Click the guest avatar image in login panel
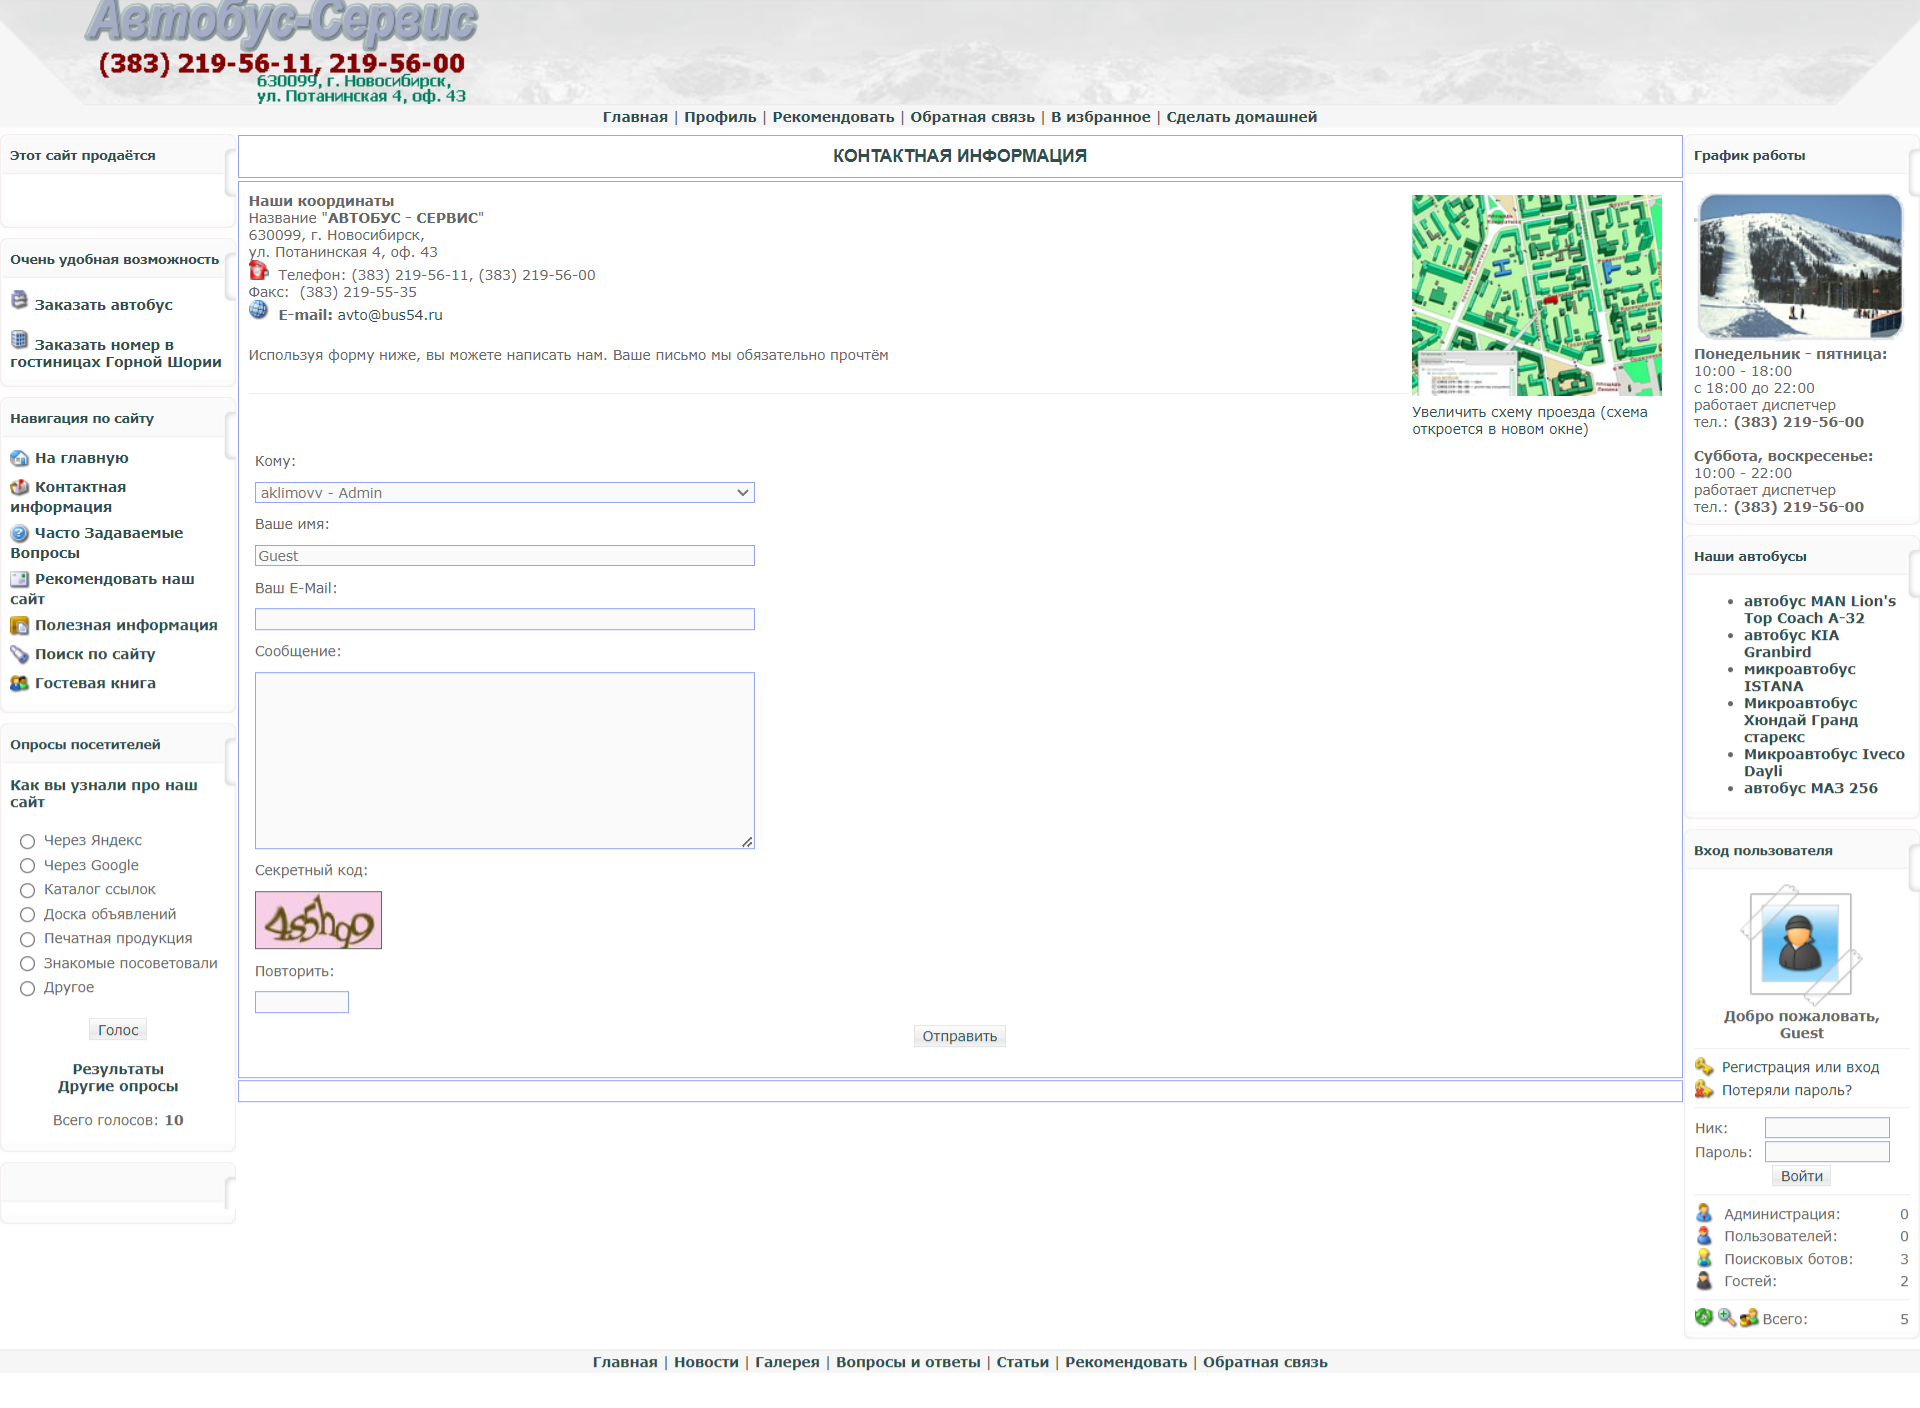 coord(1801,944)
